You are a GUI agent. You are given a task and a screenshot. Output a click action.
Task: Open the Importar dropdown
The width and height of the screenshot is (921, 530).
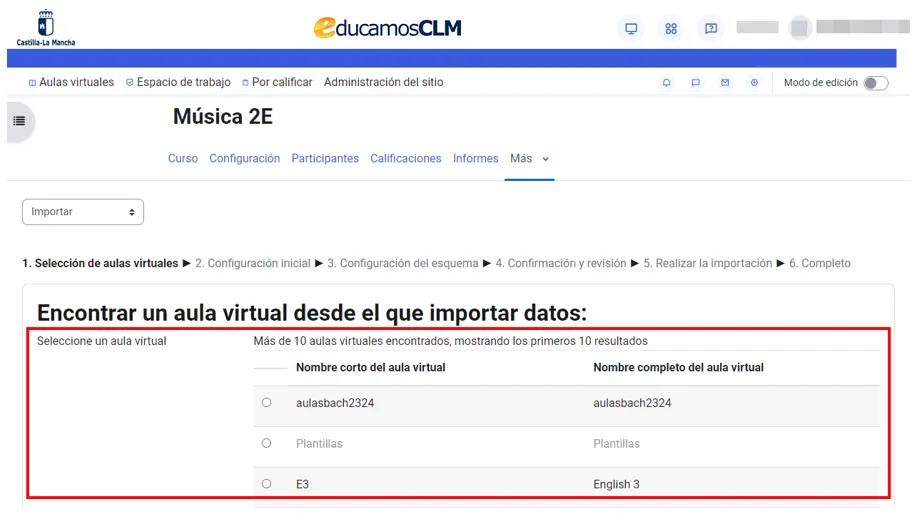click(x=83, y=212)
